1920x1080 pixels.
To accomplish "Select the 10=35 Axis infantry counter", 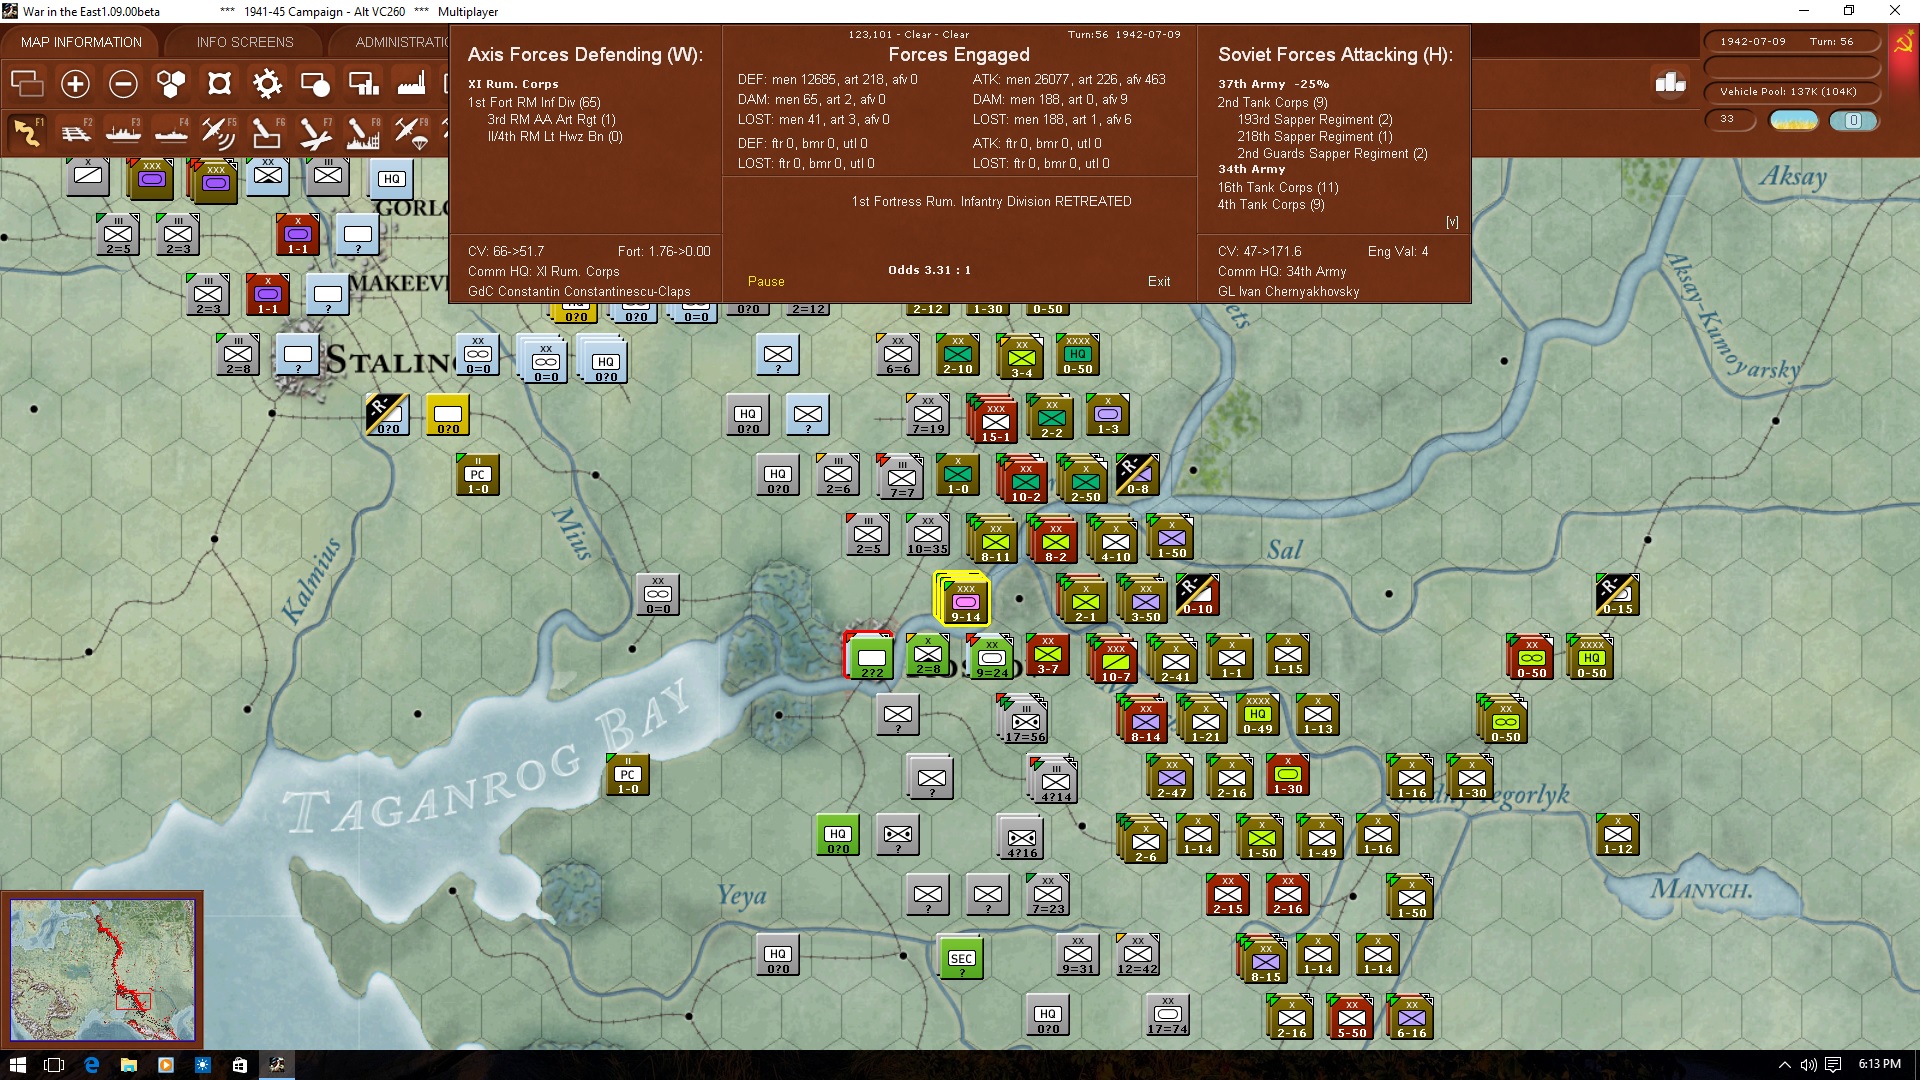I will 927,534.
